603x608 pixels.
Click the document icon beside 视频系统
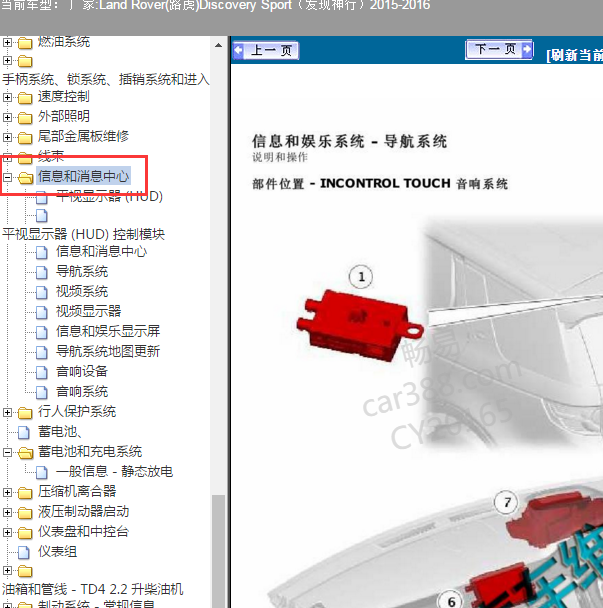tap(42, 292)
